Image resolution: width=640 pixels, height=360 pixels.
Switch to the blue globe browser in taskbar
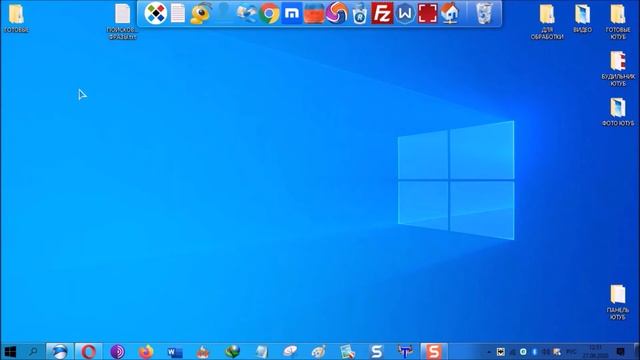coord(60,351)
